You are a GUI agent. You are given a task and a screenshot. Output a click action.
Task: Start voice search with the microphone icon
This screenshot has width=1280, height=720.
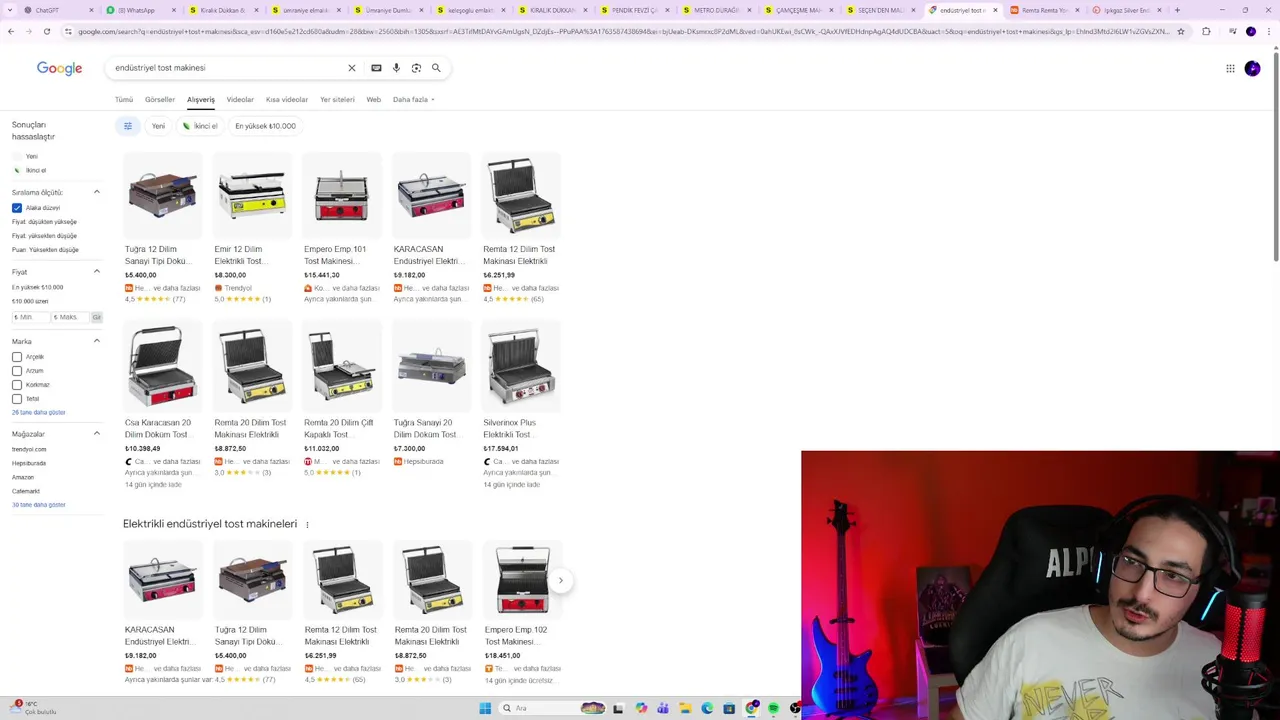(x=396, y=68)
